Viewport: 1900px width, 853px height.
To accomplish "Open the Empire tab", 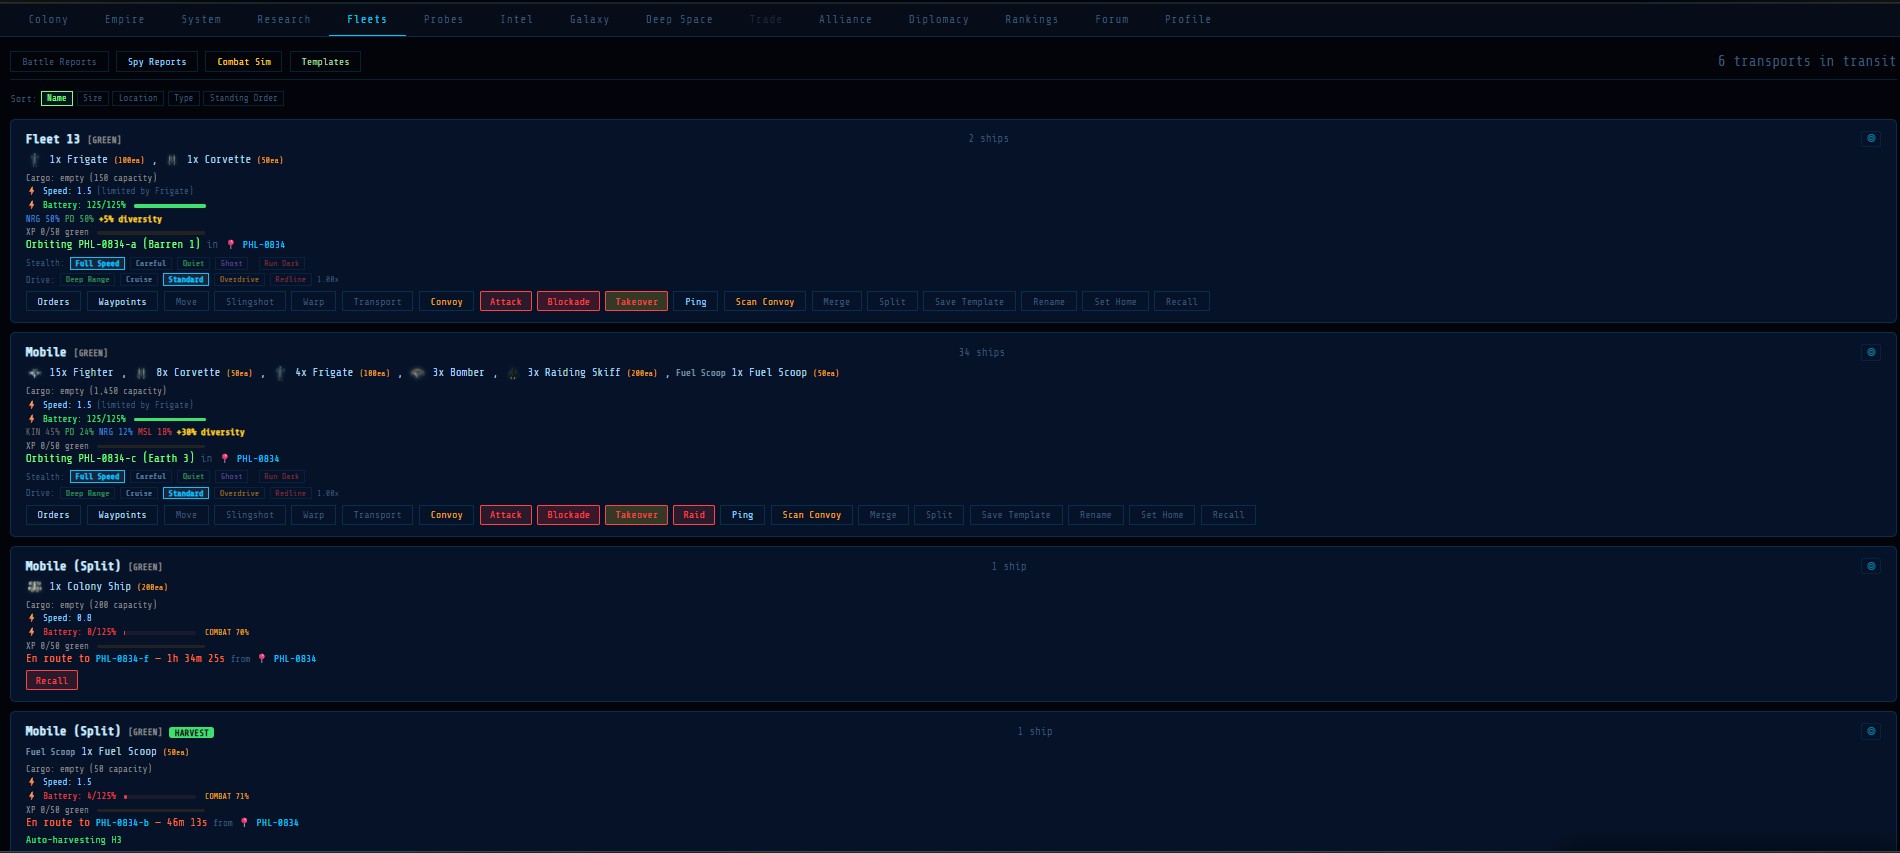I will point(125,19).
